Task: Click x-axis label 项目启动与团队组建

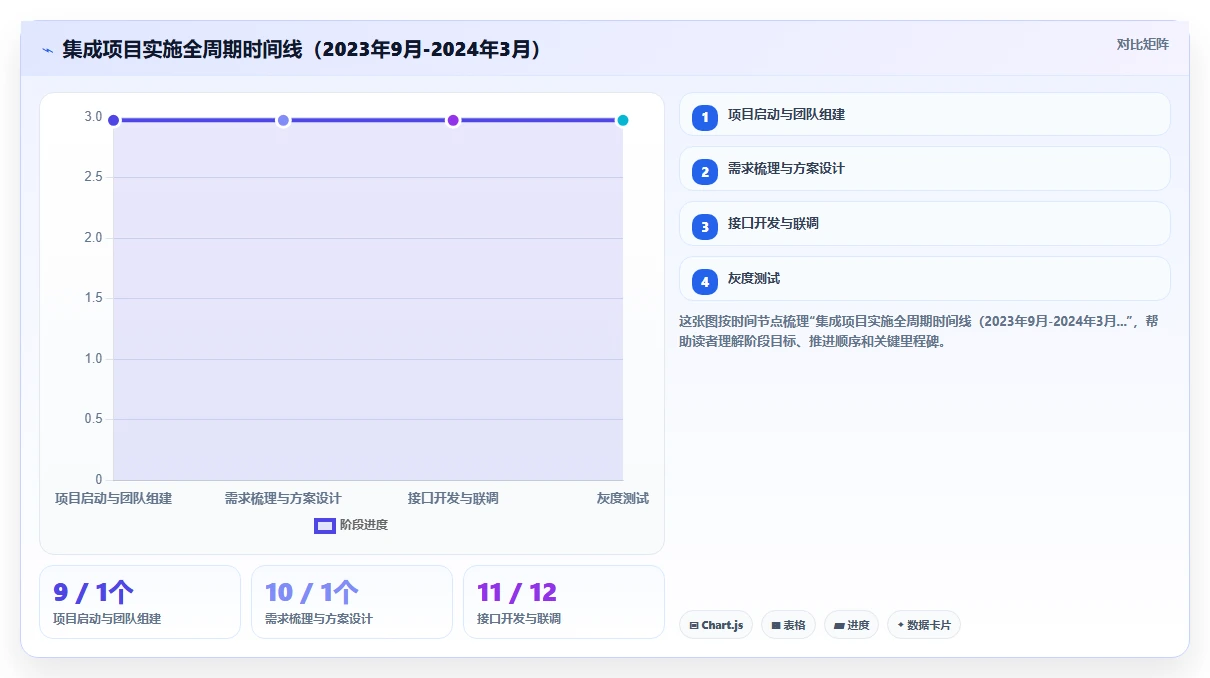Action: click(x=113, y=498)
